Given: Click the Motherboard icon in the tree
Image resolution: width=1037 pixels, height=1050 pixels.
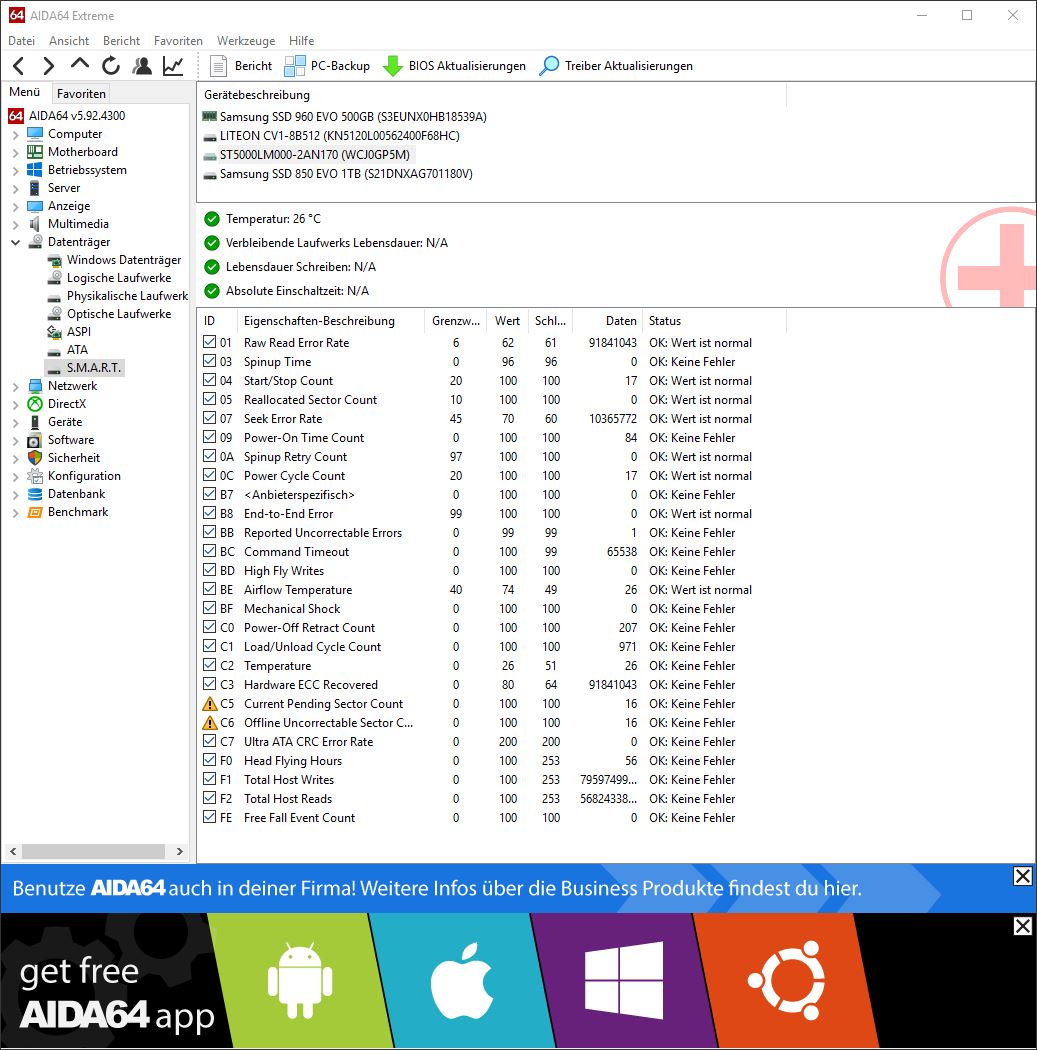Looking at the screenshot, I should pos(35,152).
